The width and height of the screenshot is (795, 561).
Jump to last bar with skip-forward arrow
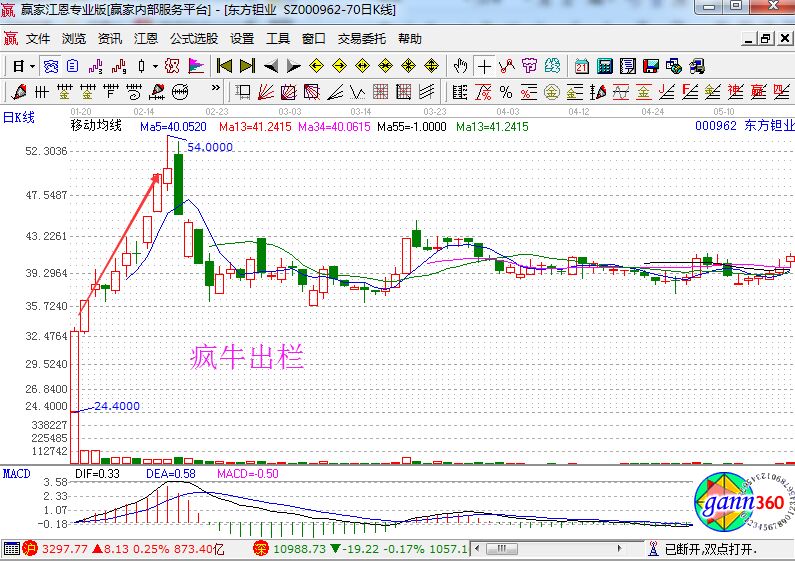[247, 66]
